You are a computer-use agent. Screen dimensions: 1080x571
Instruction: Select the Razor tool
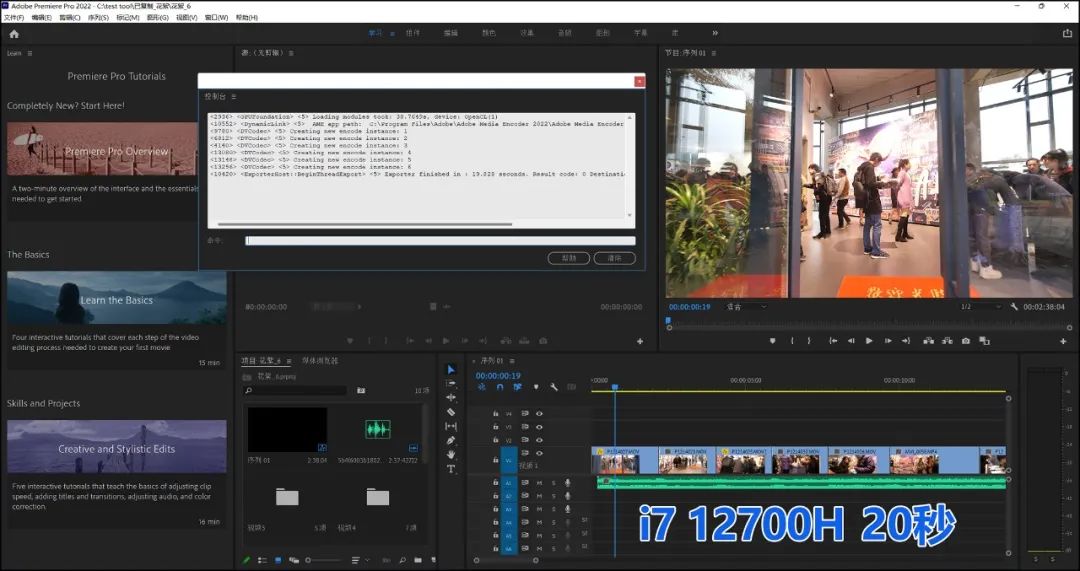[451, 412]
